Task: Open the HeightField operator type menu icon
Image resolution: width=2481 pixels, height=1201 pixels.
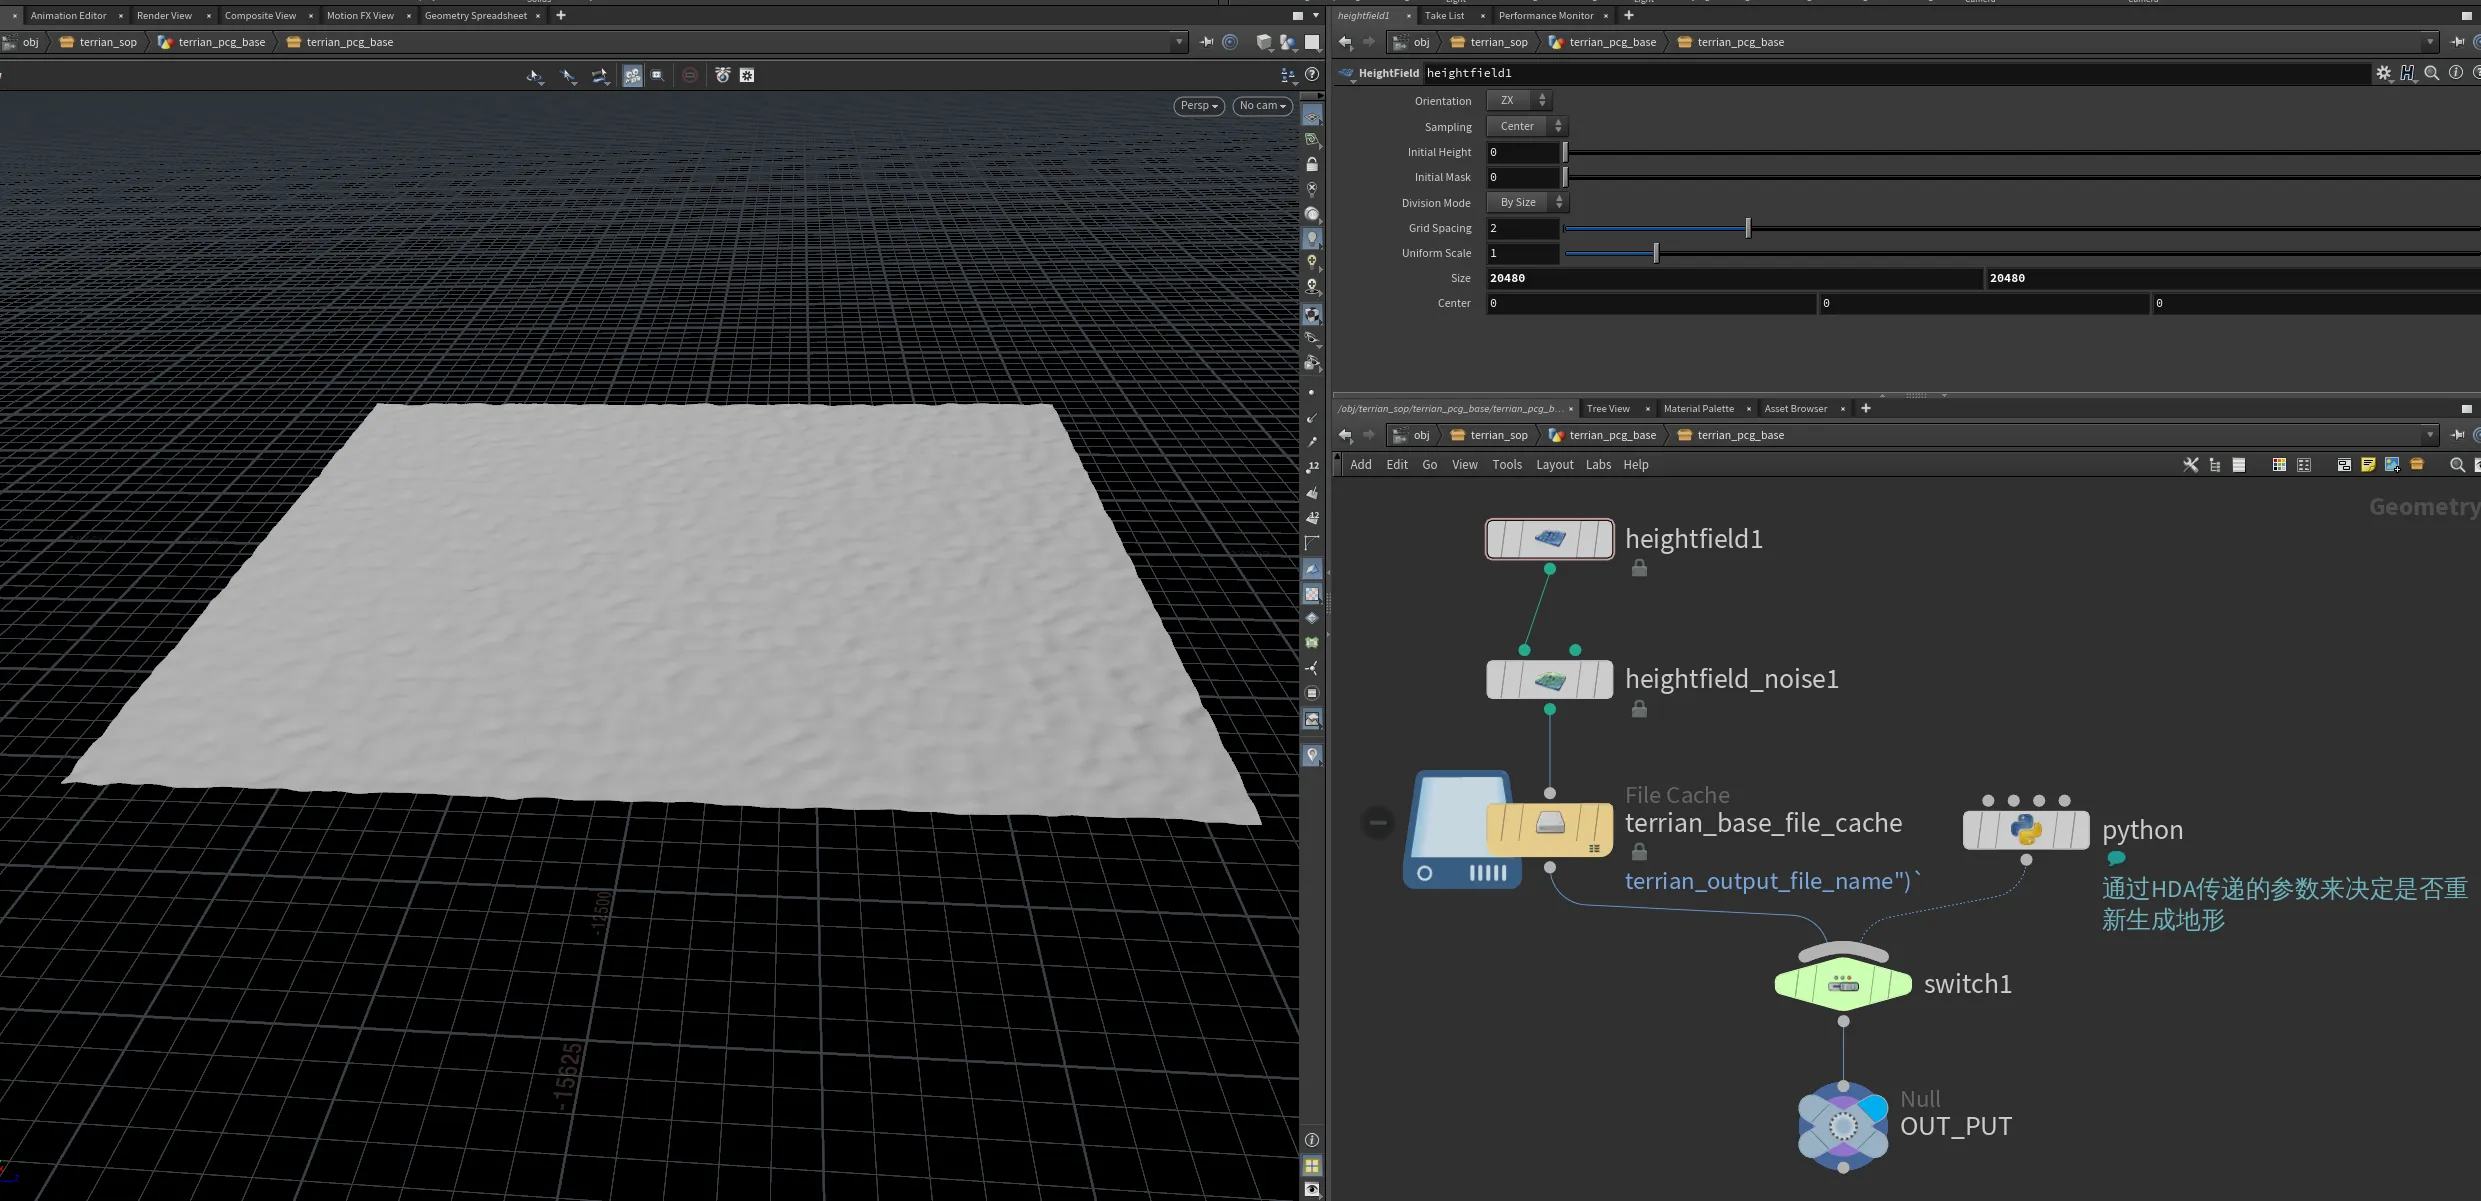Action: (x=1346, y=73)
